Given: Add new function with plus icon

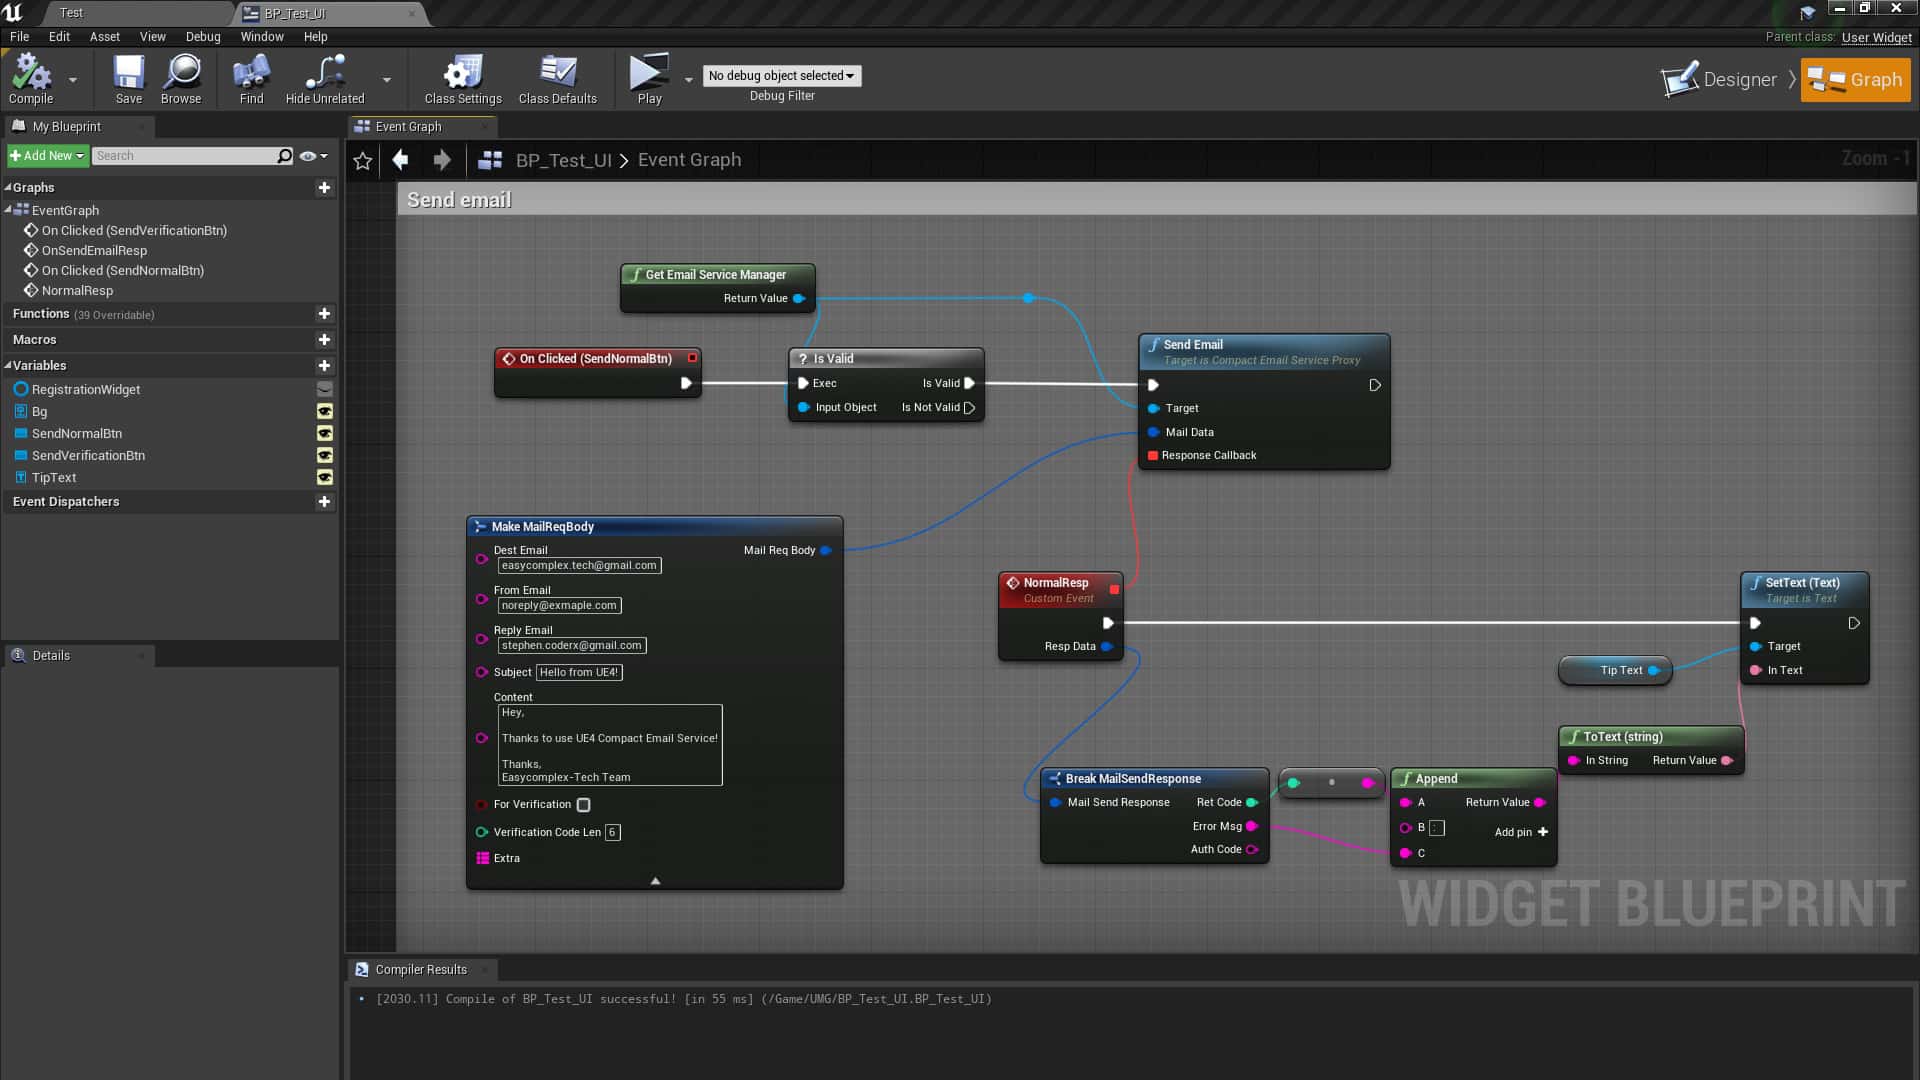Looking at the screenshot, I should tap(324, 314).
